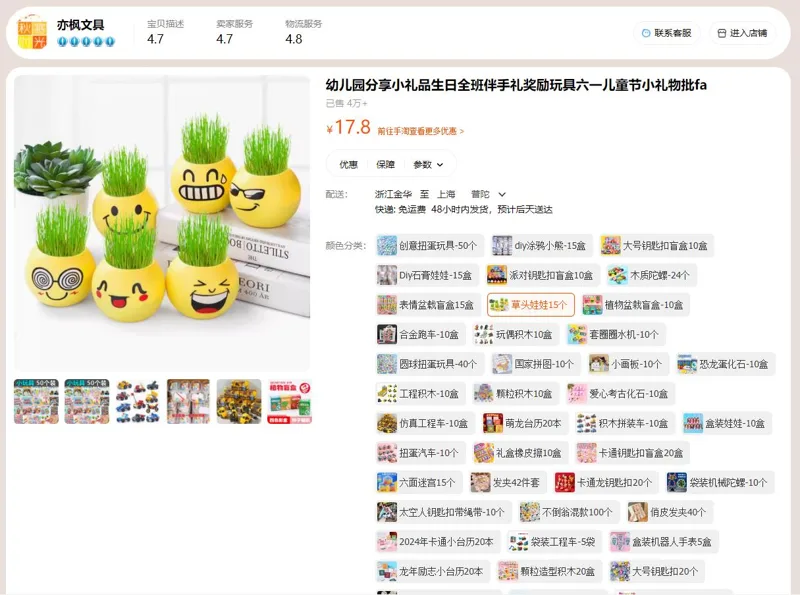800x595 pixels.
Task: Click the 俏皮发夹40个 variant image icon
Action: tap(638, 512)
